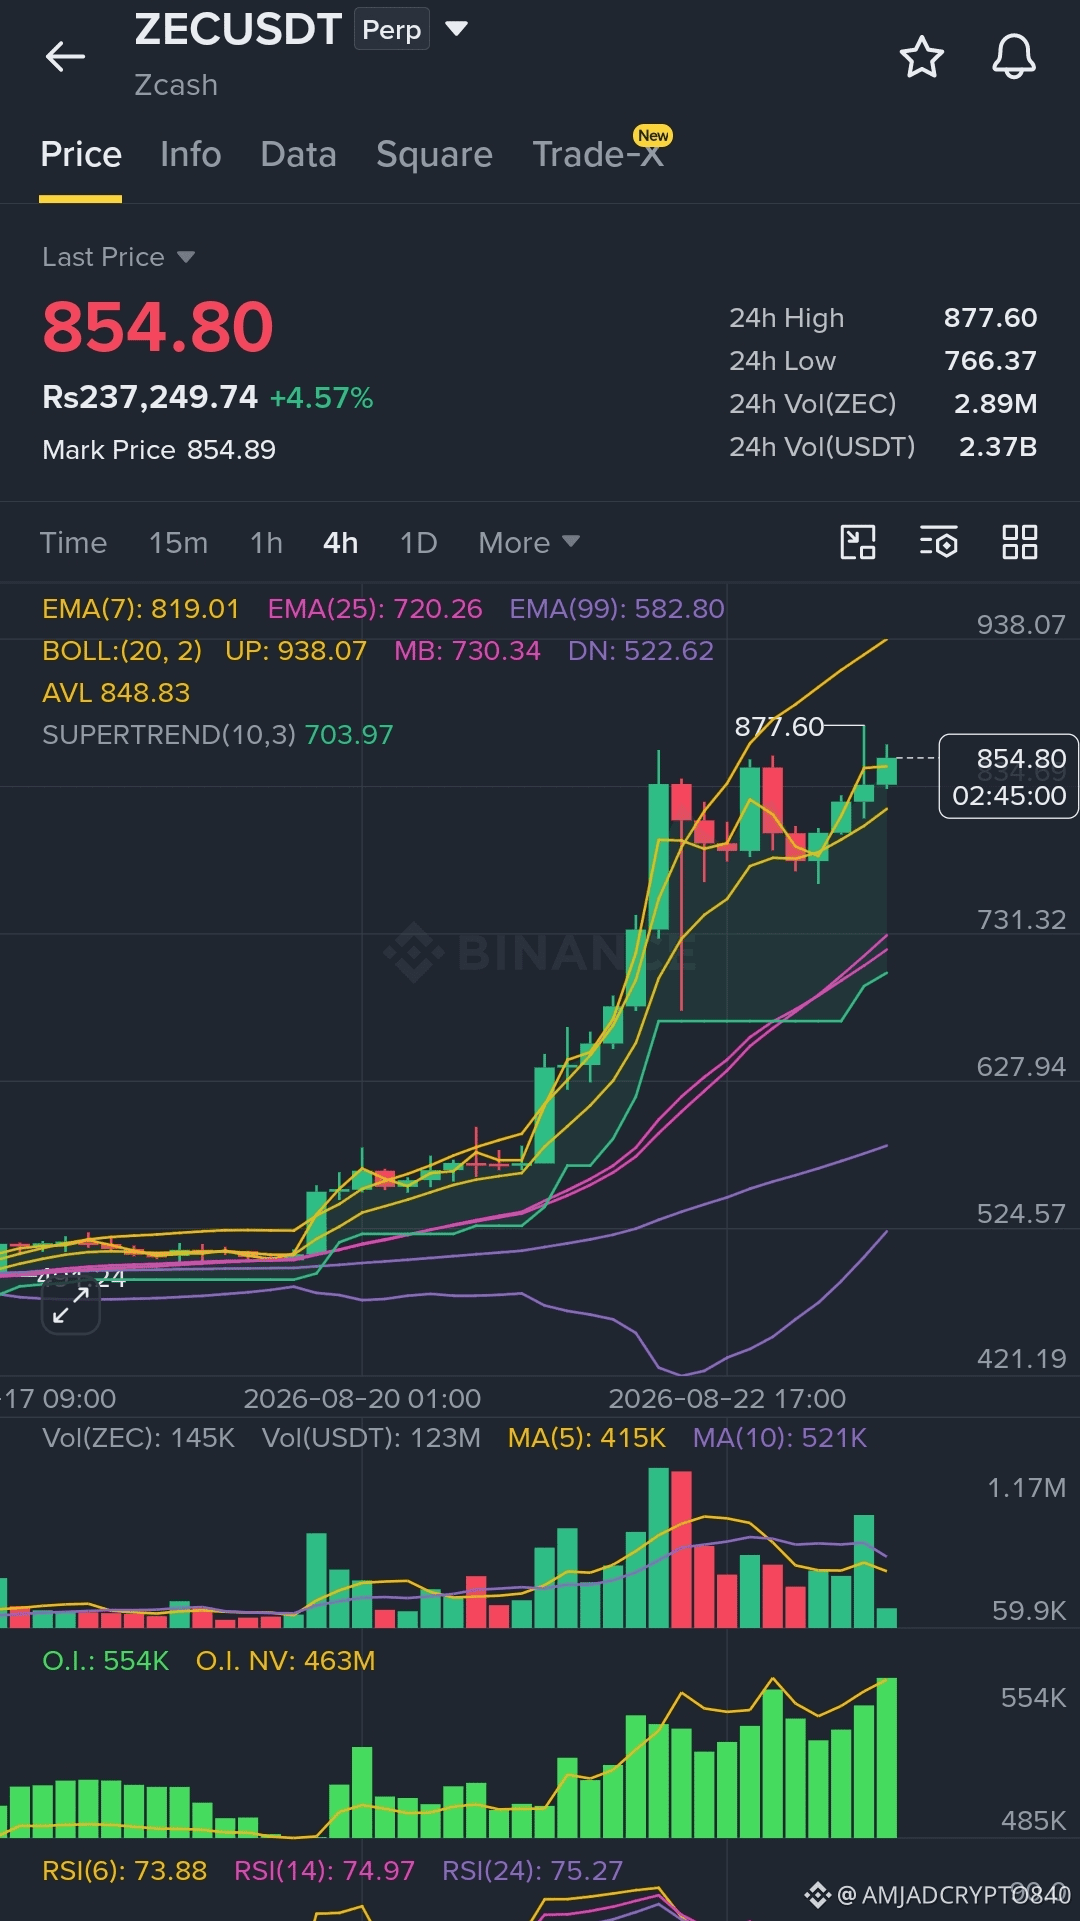This screenshot has width=1080, height=1921.
Task: Tap the 2026-08-22 17:00 time axis label
Action: pos(727,1398)
